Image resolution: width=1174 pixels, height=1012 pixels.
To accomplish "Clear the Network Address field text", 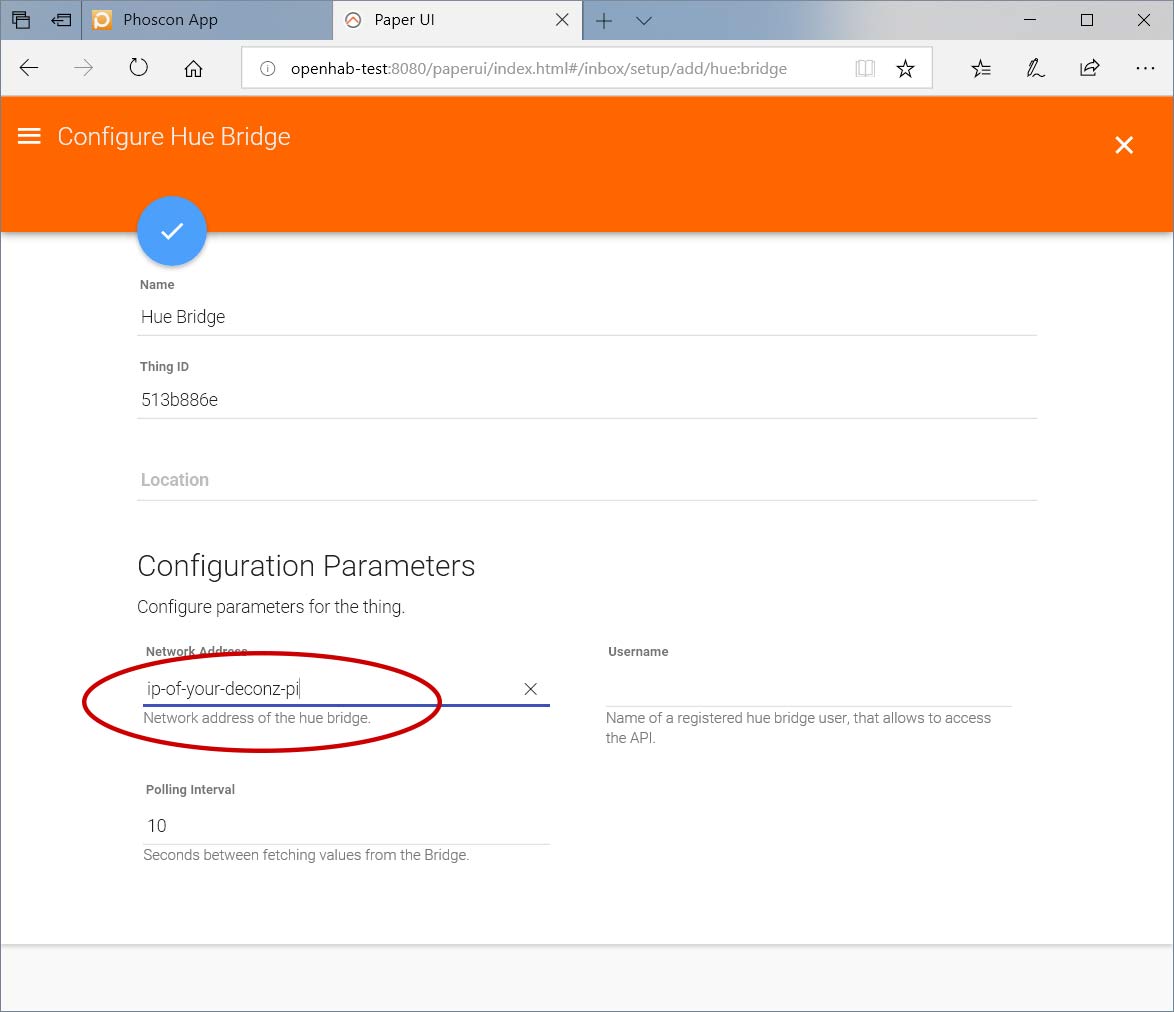I will pyautogui.click(x=531, y=689).
